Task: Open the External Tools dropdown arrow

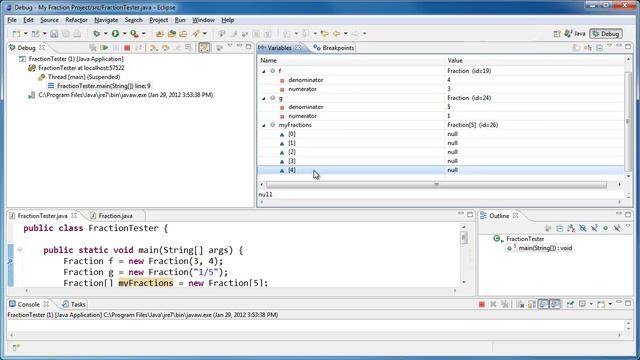Action: pos(144,33)
